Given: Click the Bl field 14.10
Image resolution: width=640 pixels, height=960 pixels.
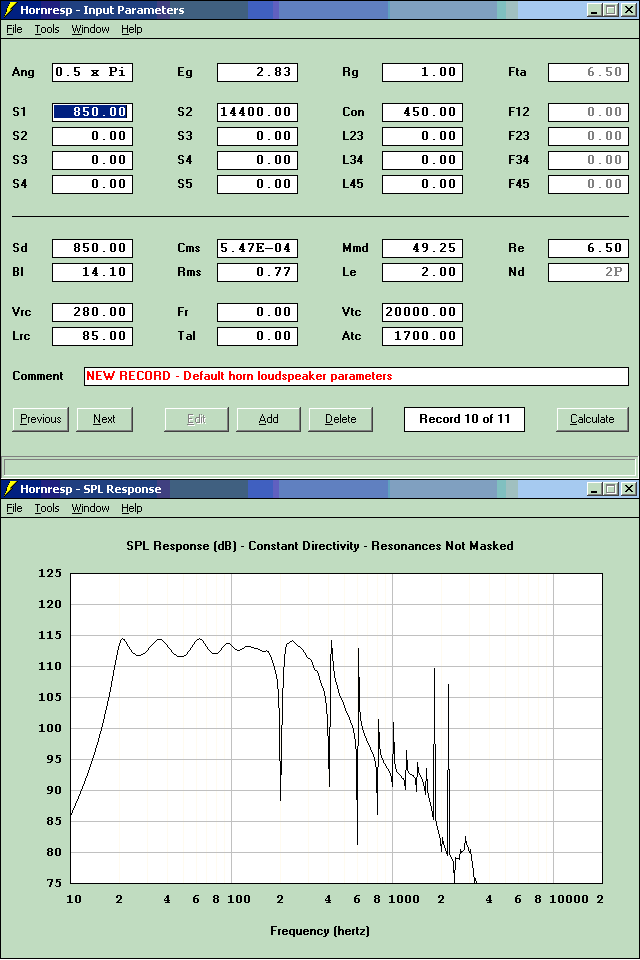Looking at the screenshot, I should click(92, 272).
